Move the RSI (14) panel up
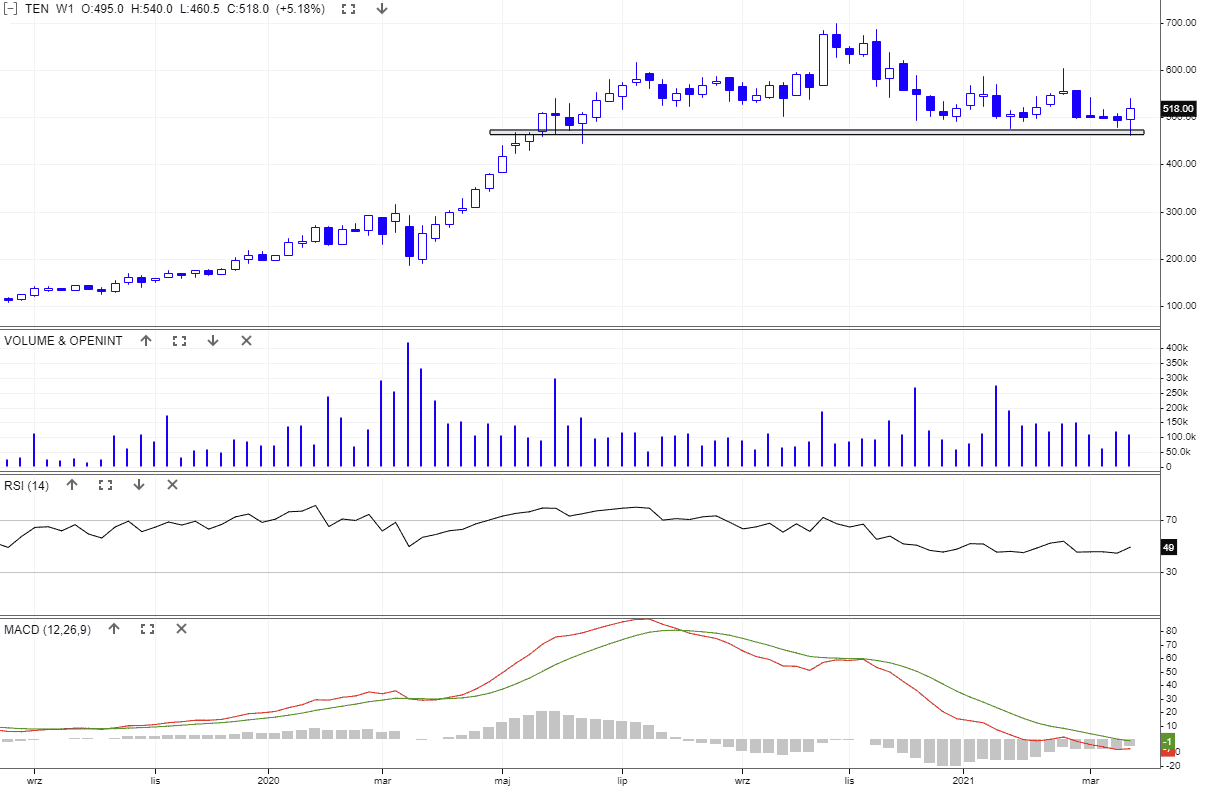The width and height of the screenshot is (1206, 789). click(x=72, y=485)
